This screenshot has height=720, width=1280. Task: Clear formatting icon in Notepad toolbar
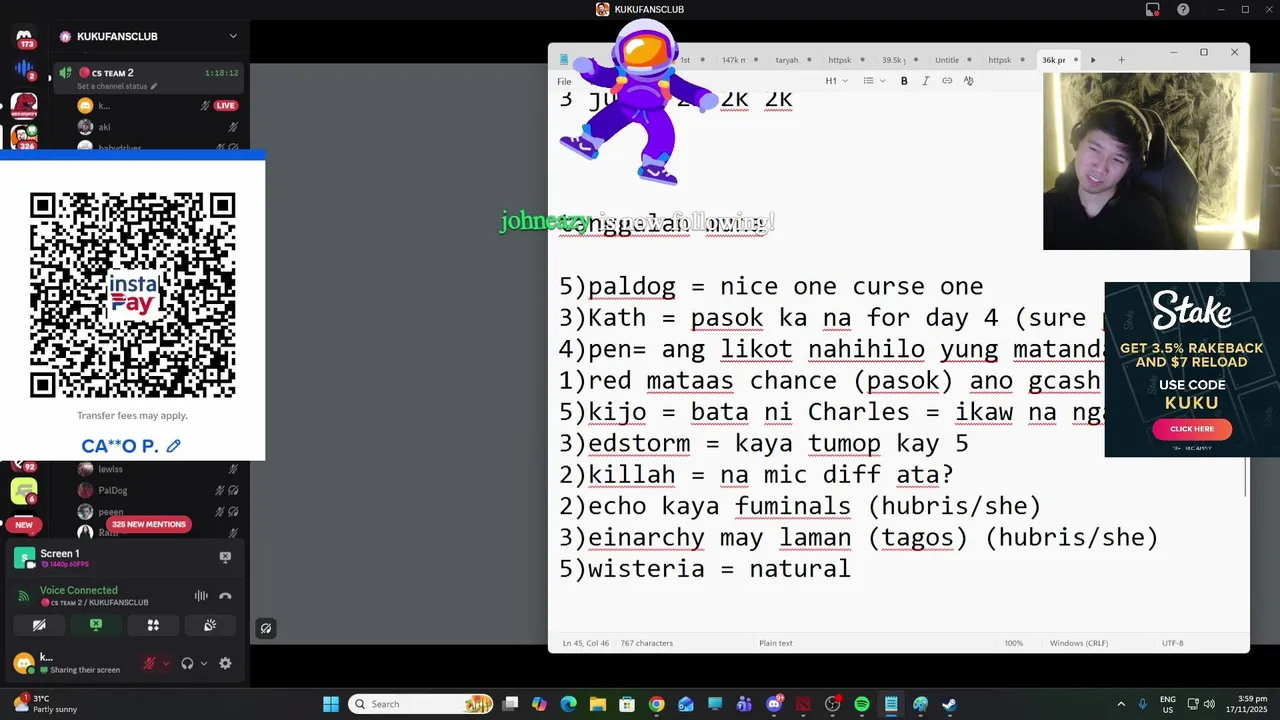[968, 81]
